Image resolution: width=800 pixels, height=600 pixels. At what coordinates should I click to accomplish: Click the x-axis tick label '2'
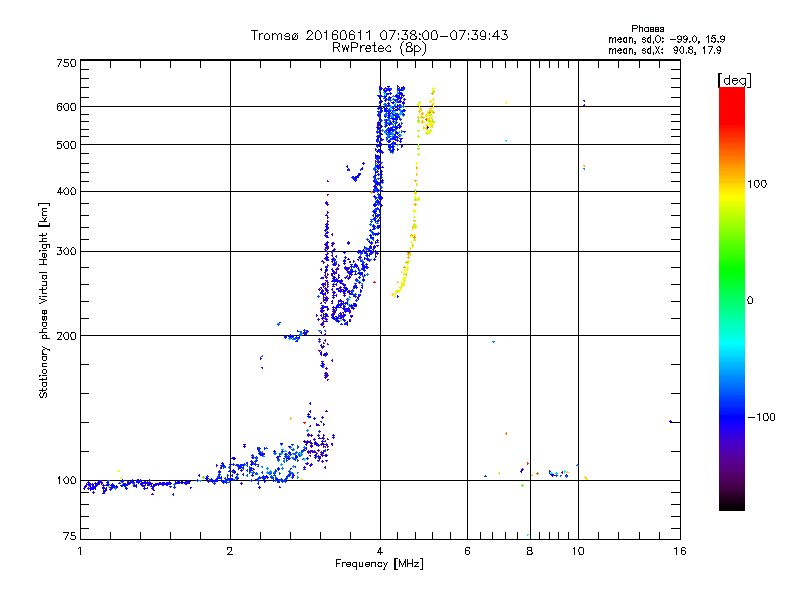coord(230,551)
